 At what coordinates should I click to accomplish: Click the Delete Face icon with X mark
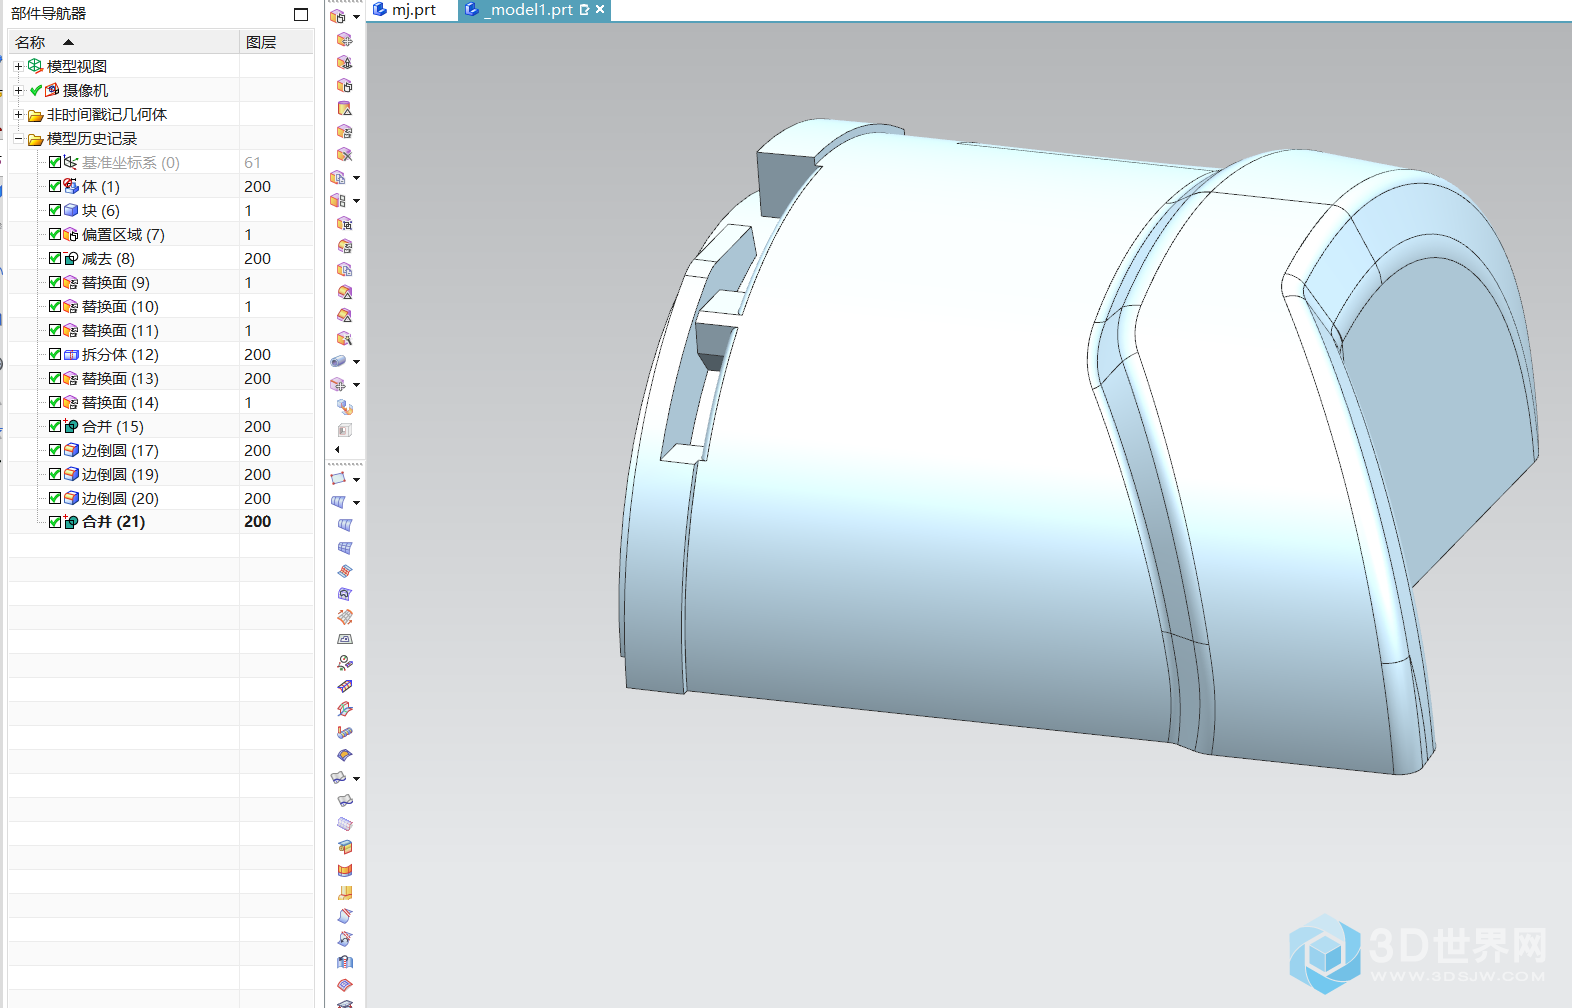coord(344,154)
